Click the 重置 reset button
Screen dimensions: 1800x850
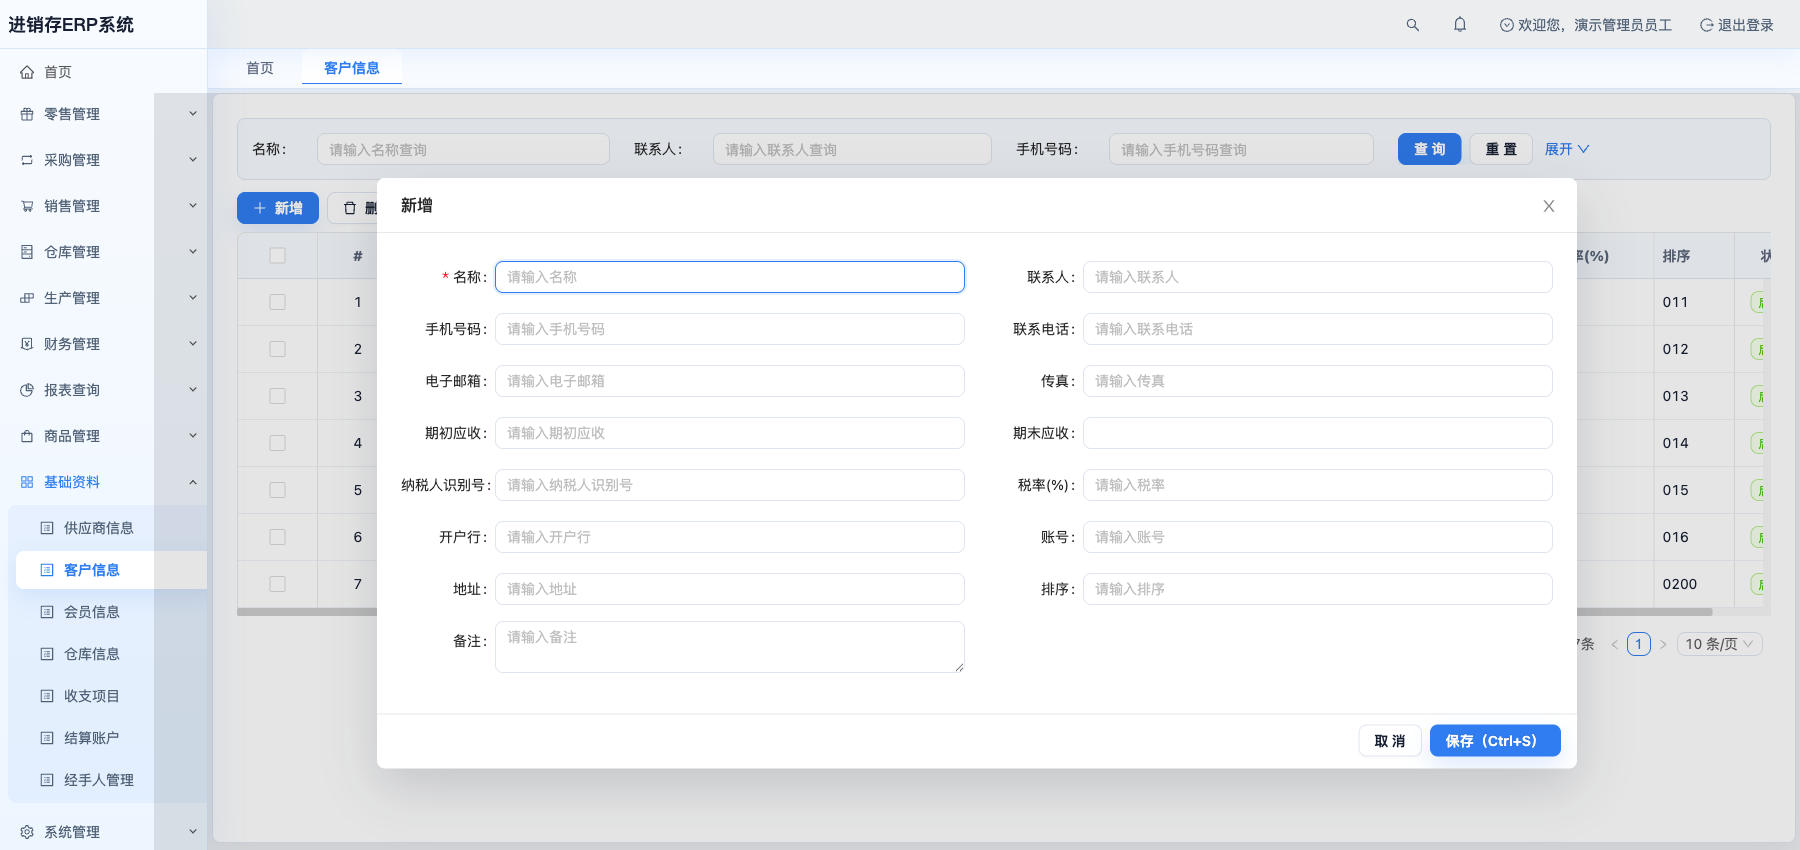point(1501,149)
